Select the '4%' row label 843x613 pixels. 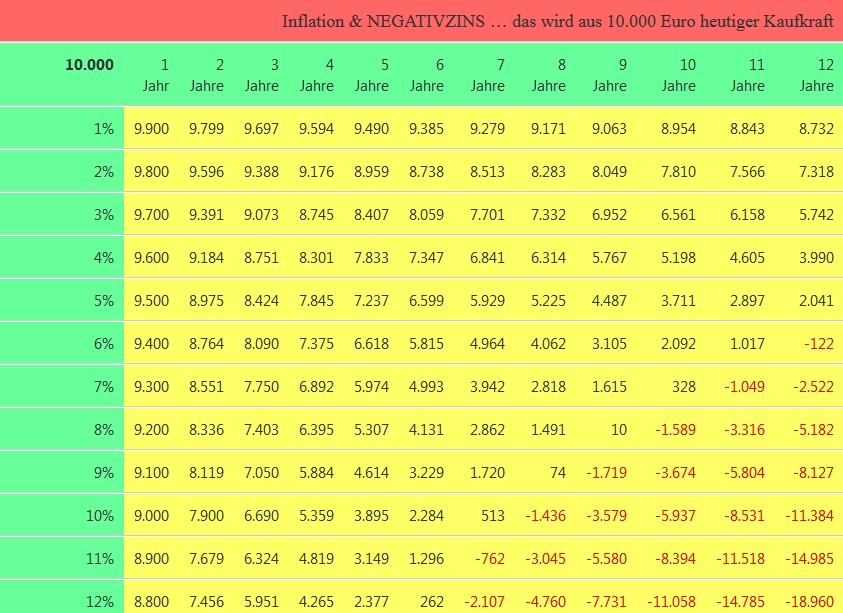point(104,258)
